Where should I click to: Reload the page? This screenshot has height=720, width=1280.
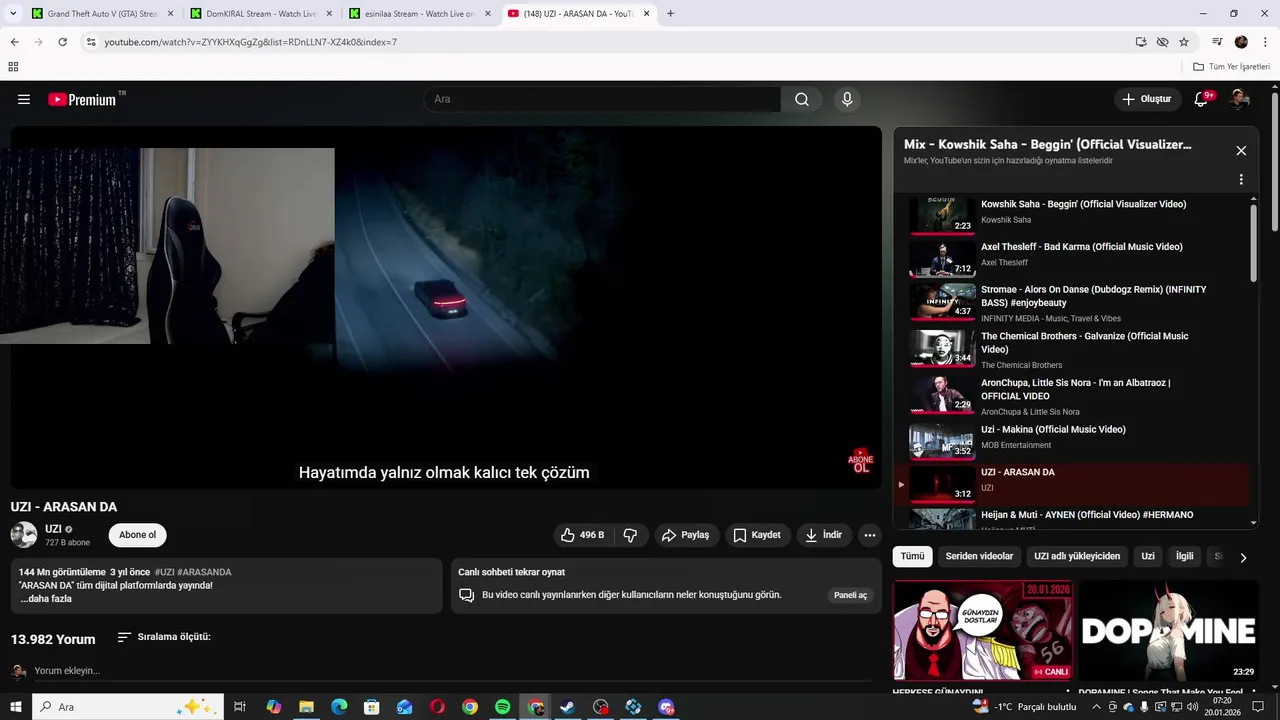point(62,42)
